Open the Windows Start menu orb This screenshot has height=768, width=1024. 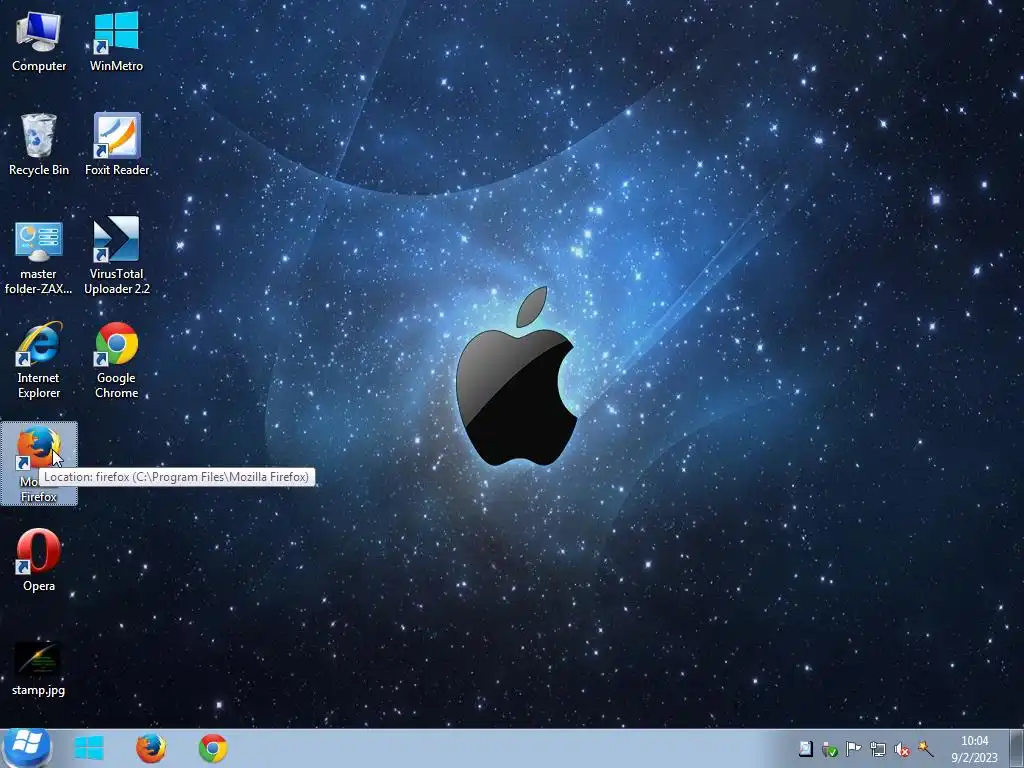(27, 748)
